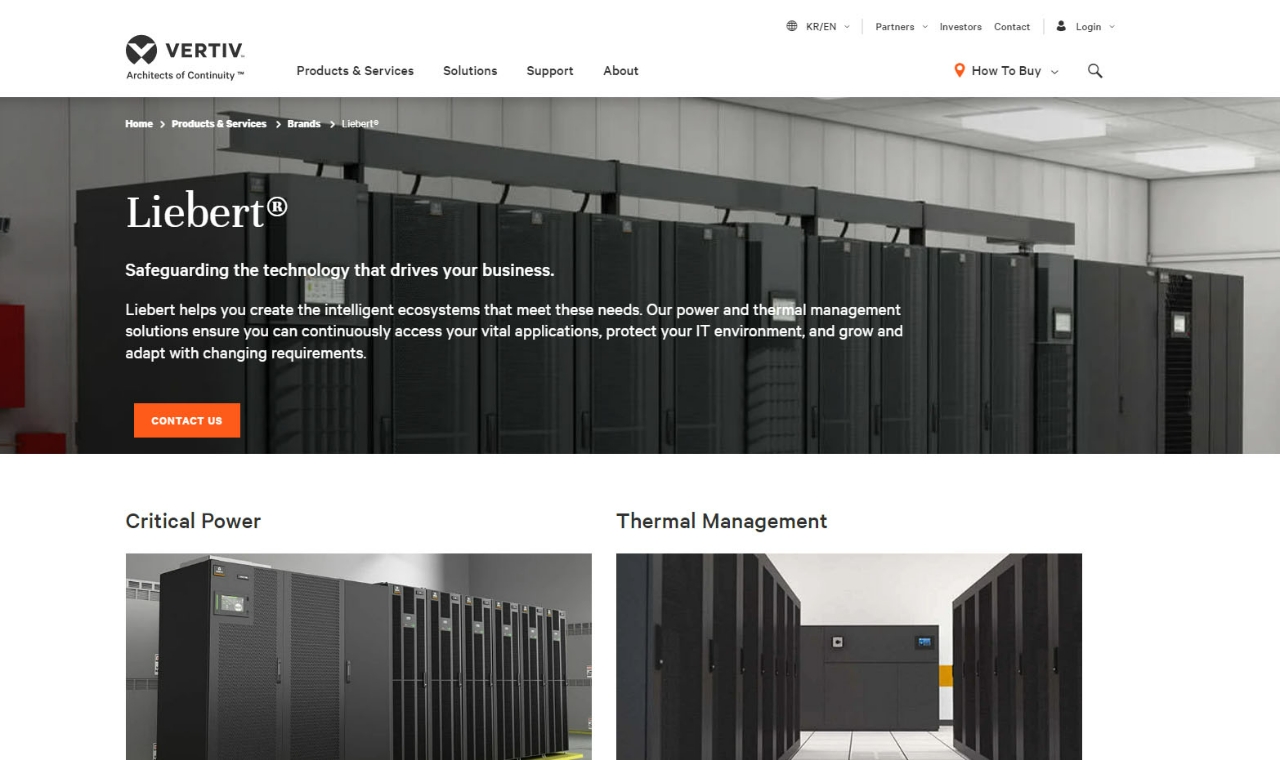1280x760 pixels.
Task: Click the Brands breadcrumb
Action: pyautogui.click(x=304, y=124)
